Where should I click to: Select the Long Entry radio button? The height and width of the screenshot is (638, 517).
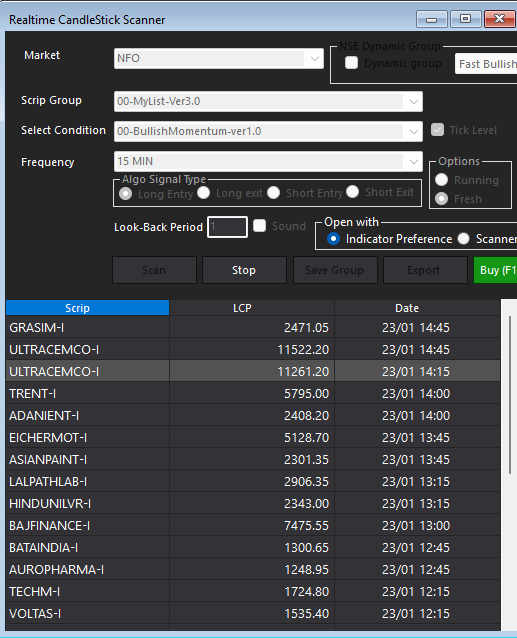pyautogui.click(x=126, y=193)
